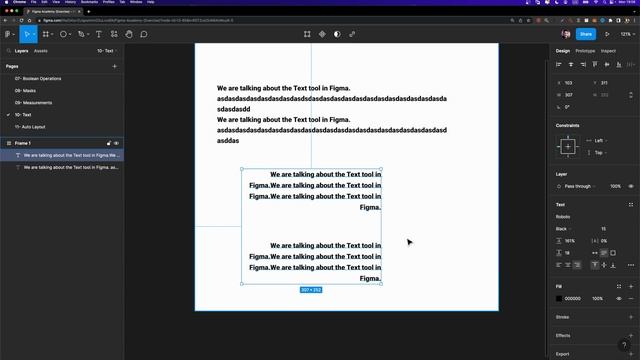Select the Comment tool
640x360 pixels.
144,34
